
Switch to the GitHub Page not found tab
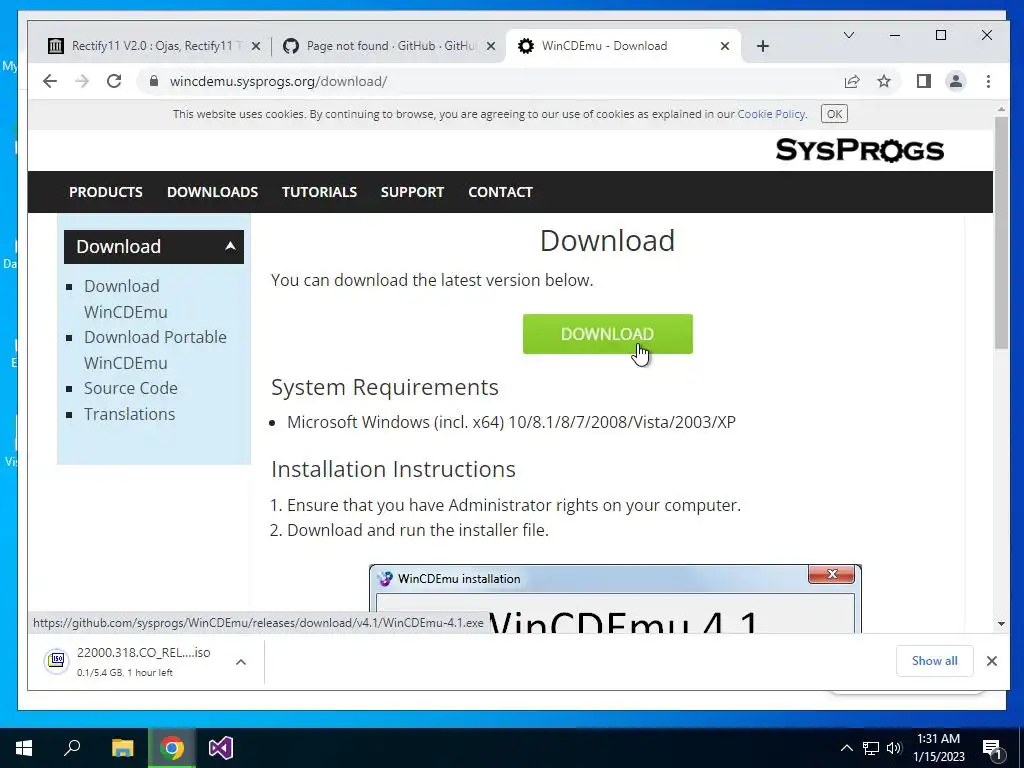[389, 46]
